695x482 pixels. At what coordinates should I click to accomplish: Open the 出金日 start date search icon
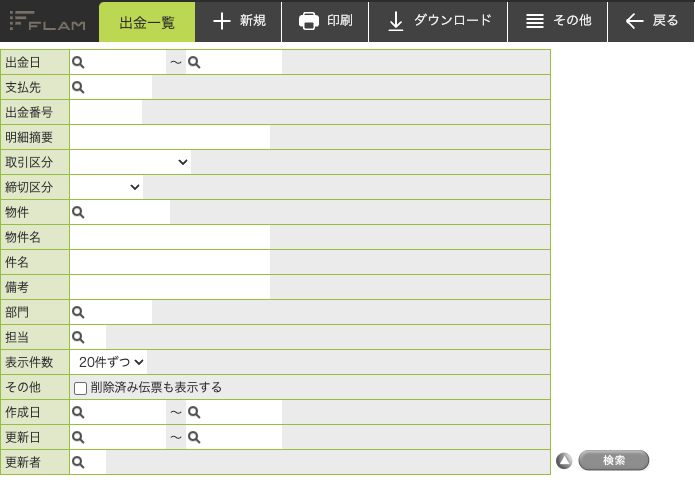[78, 63]
